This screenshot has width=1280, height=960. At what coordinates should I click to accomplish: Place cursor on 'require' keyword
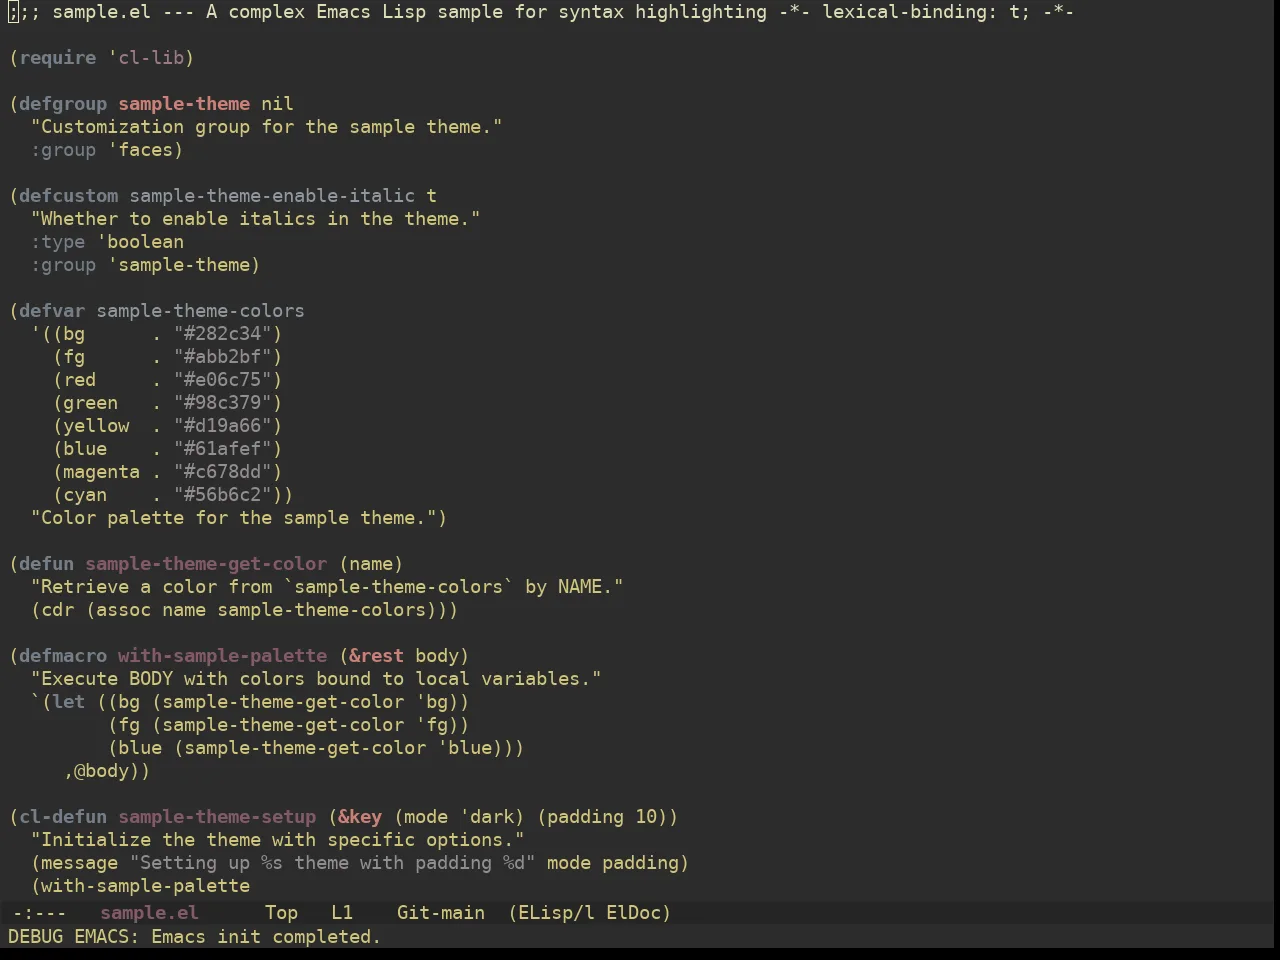[58, 58]
